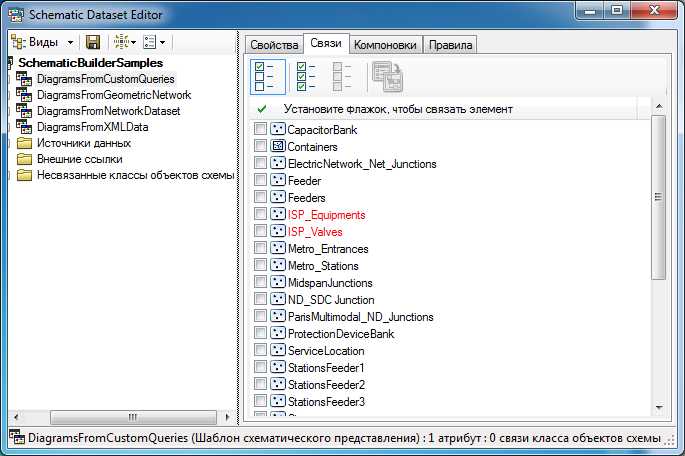Click the ISP_Valves element label
Image resolution: width=685 pixels, height=456 pixels.
314,232
